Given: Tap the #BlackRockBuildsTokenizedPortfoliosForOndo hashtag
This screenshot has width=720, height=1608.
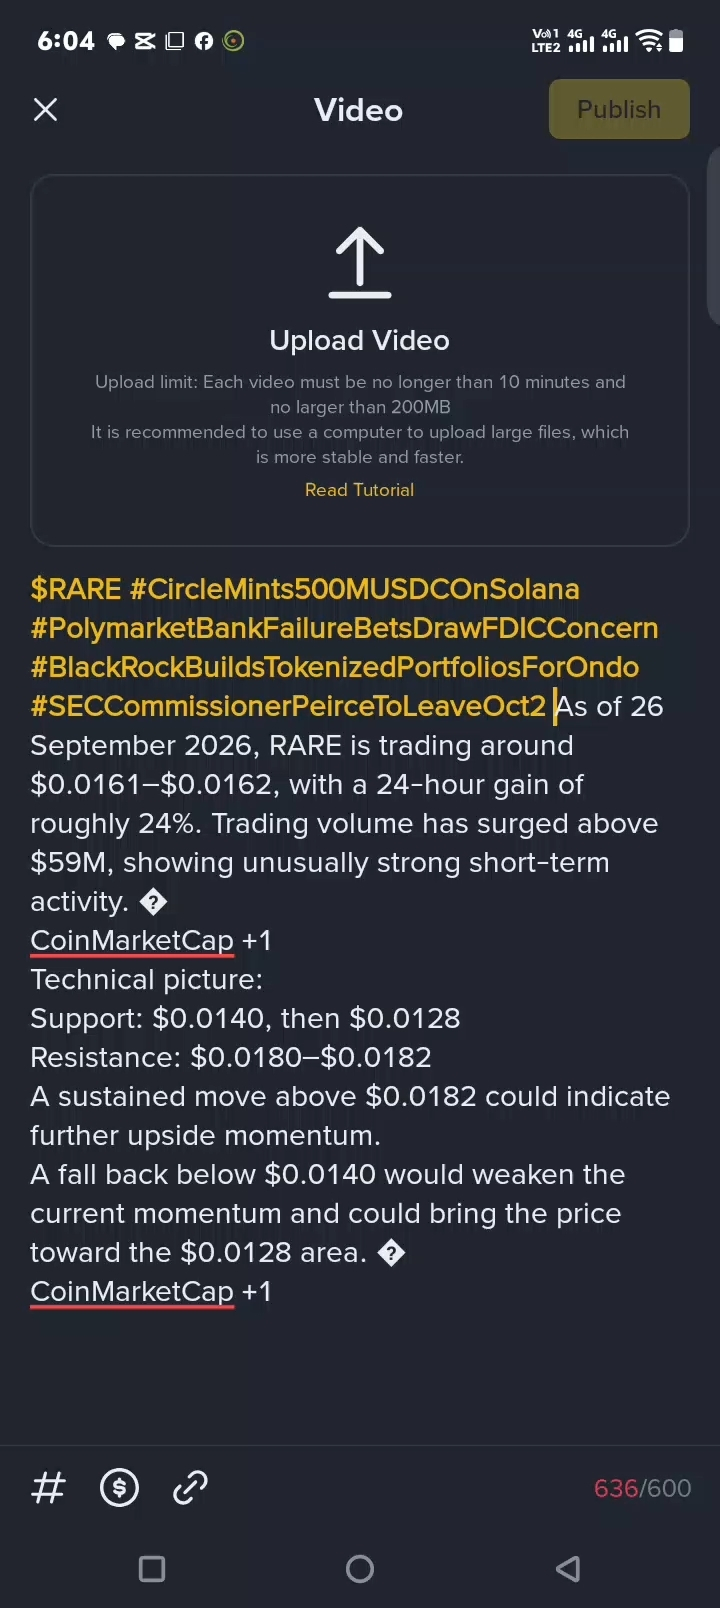Looking at the screenshot, I should tap(334, 667).
